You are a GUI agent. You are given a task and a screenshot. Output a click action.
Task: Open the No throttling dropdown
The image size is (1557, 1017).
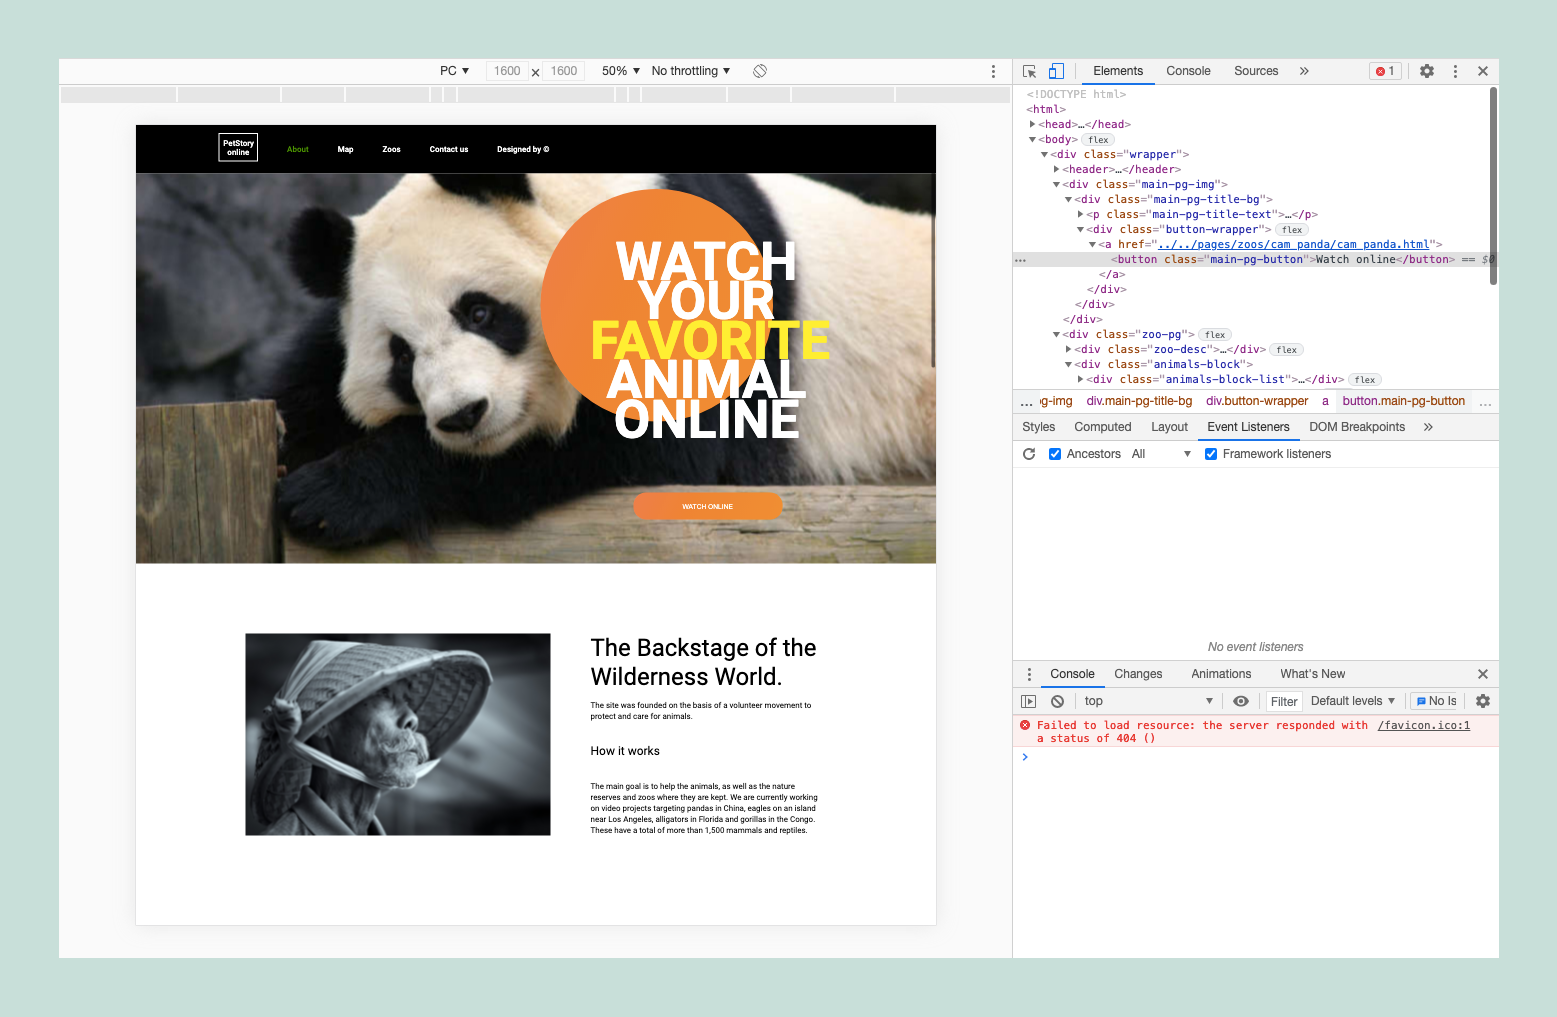click(690, 71)
